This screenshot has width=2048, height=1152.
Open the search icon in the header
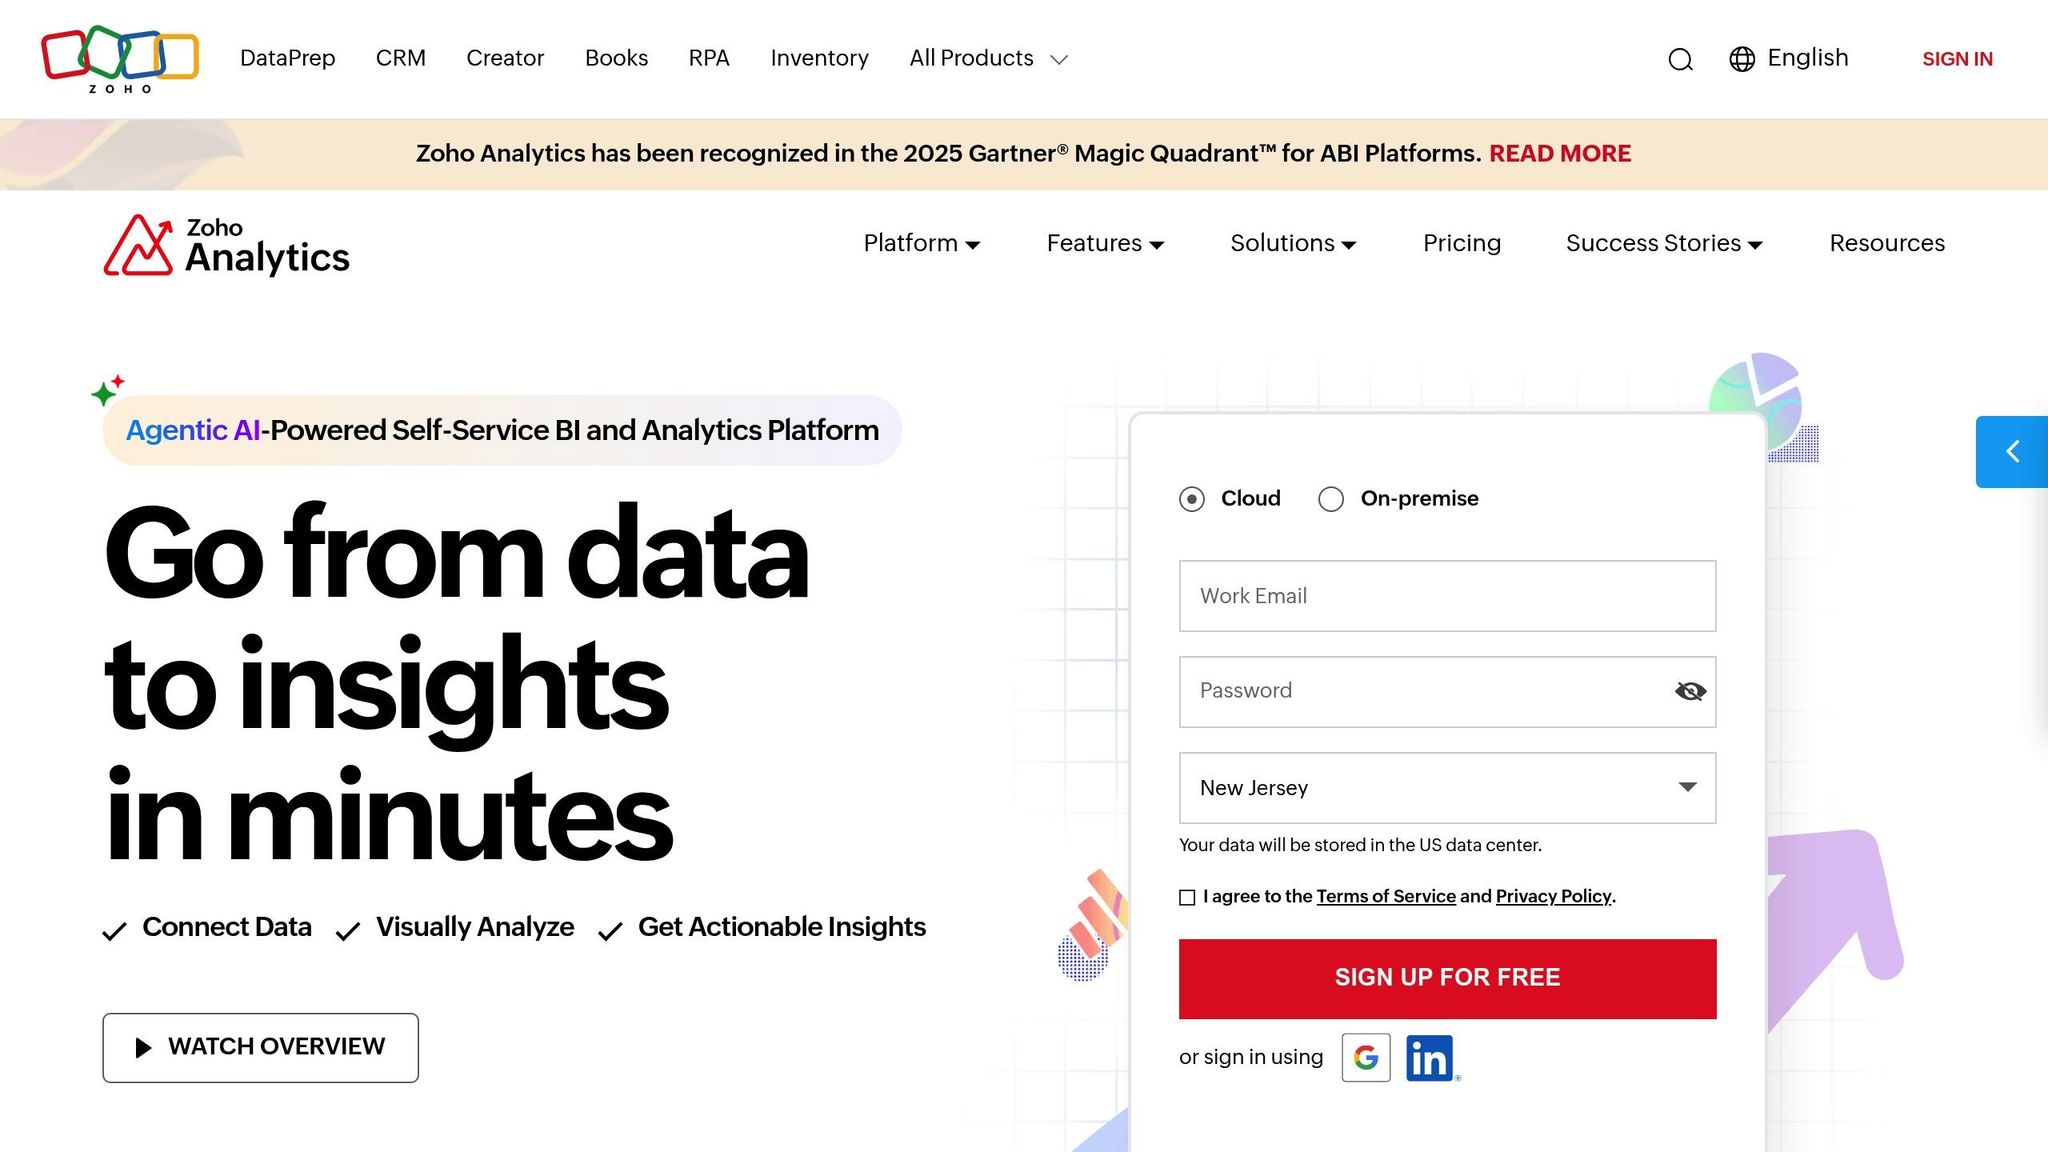click(1680, 59)
